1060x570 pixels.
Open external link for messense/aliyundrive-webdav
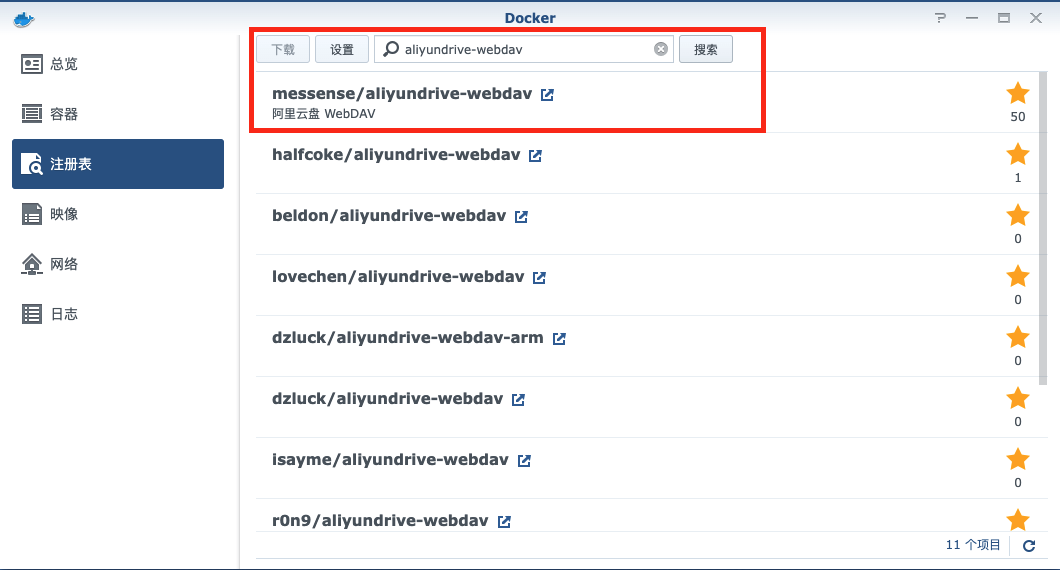(547, 95)
